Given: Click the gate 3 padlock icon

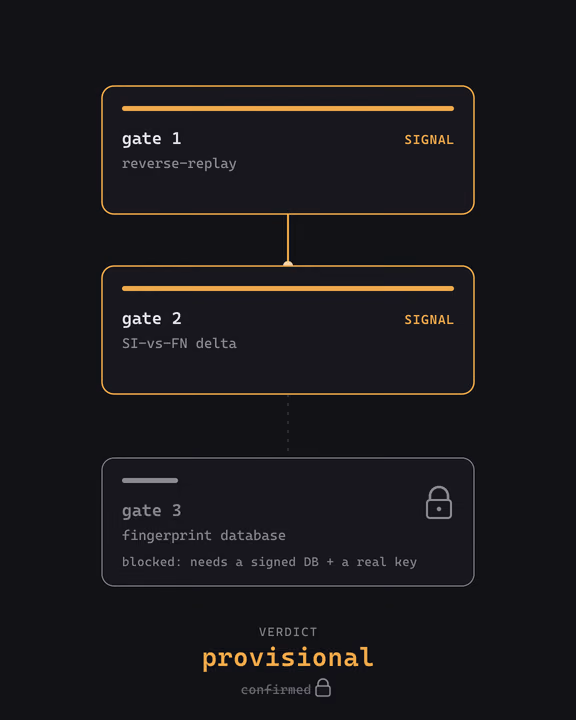Looking at the screenshot, I should [439, 503].
